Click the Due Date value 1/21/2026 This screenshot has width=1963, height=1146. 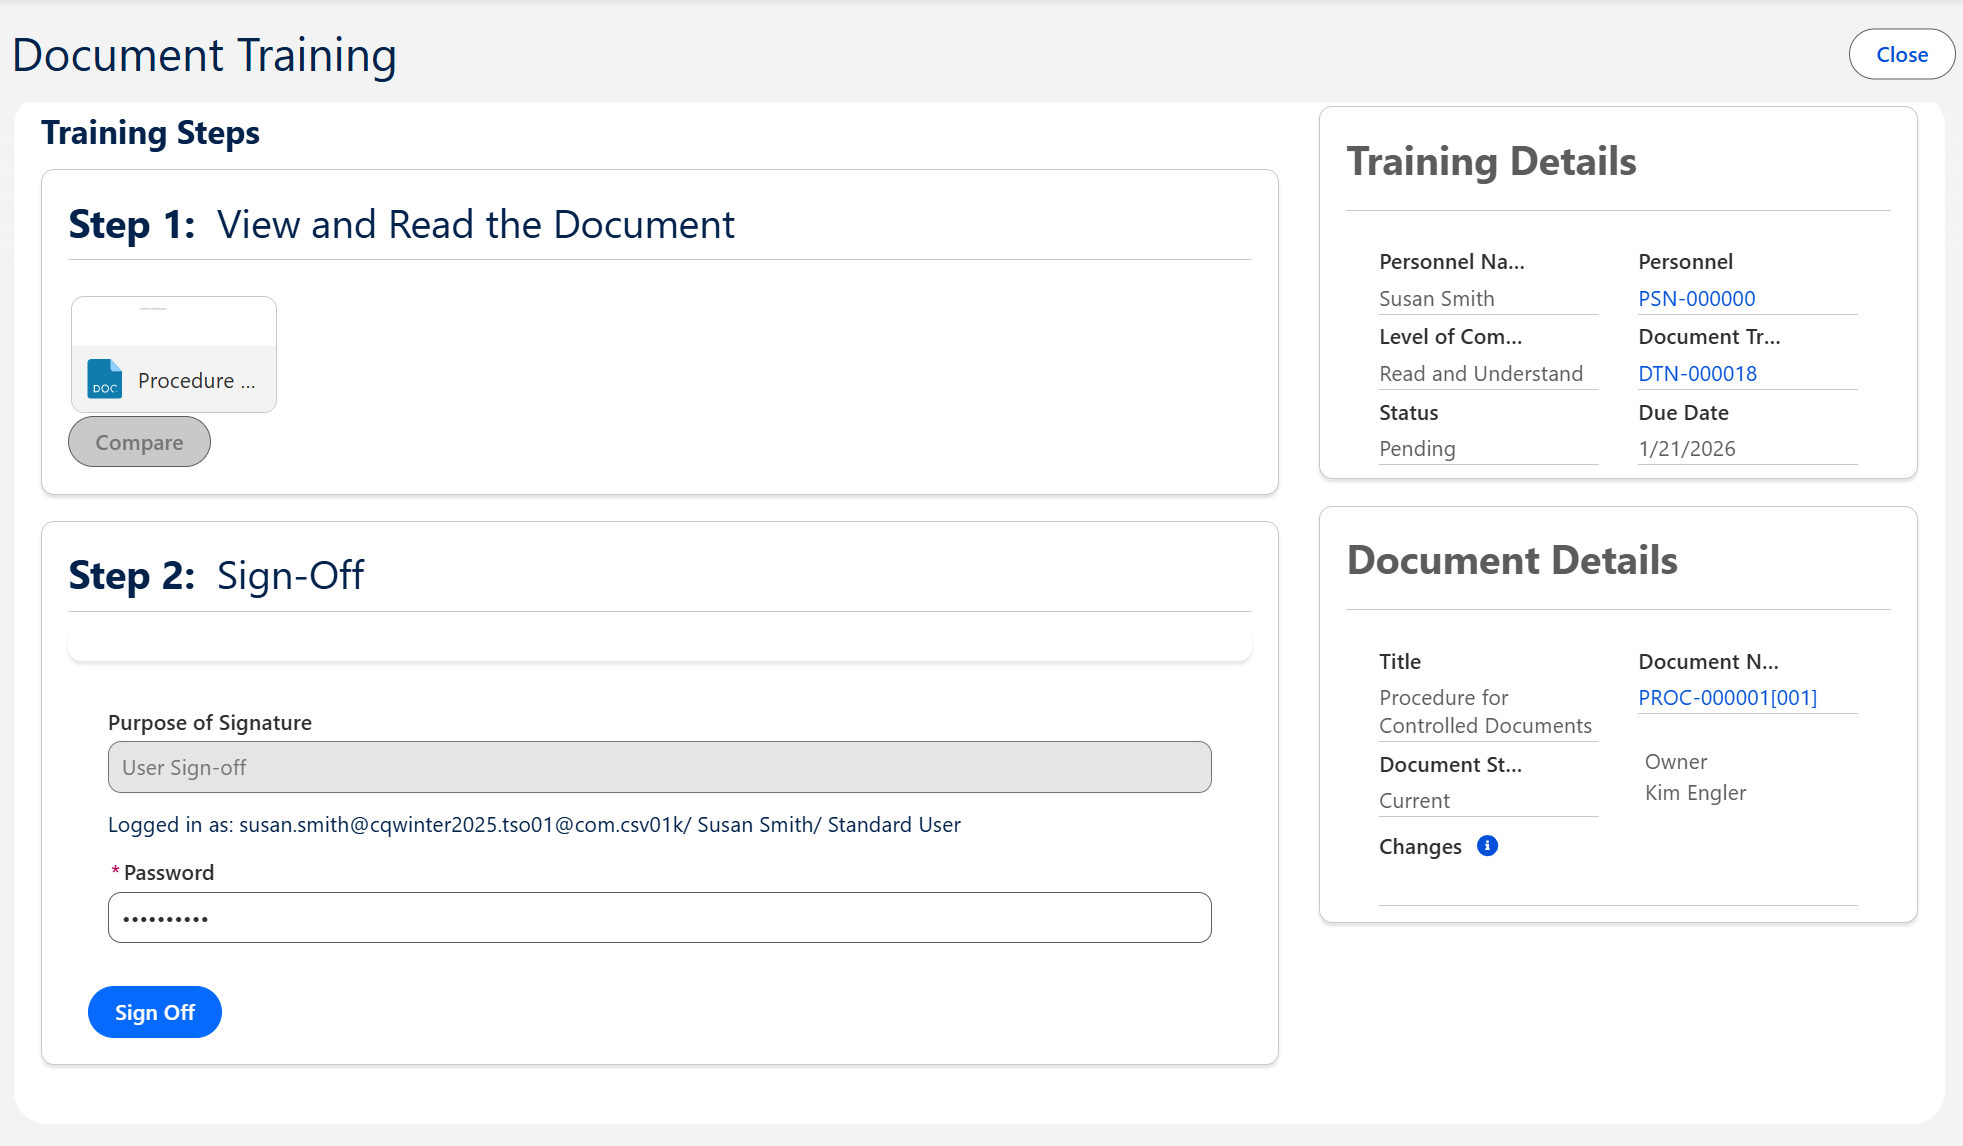pos(1686,449)
